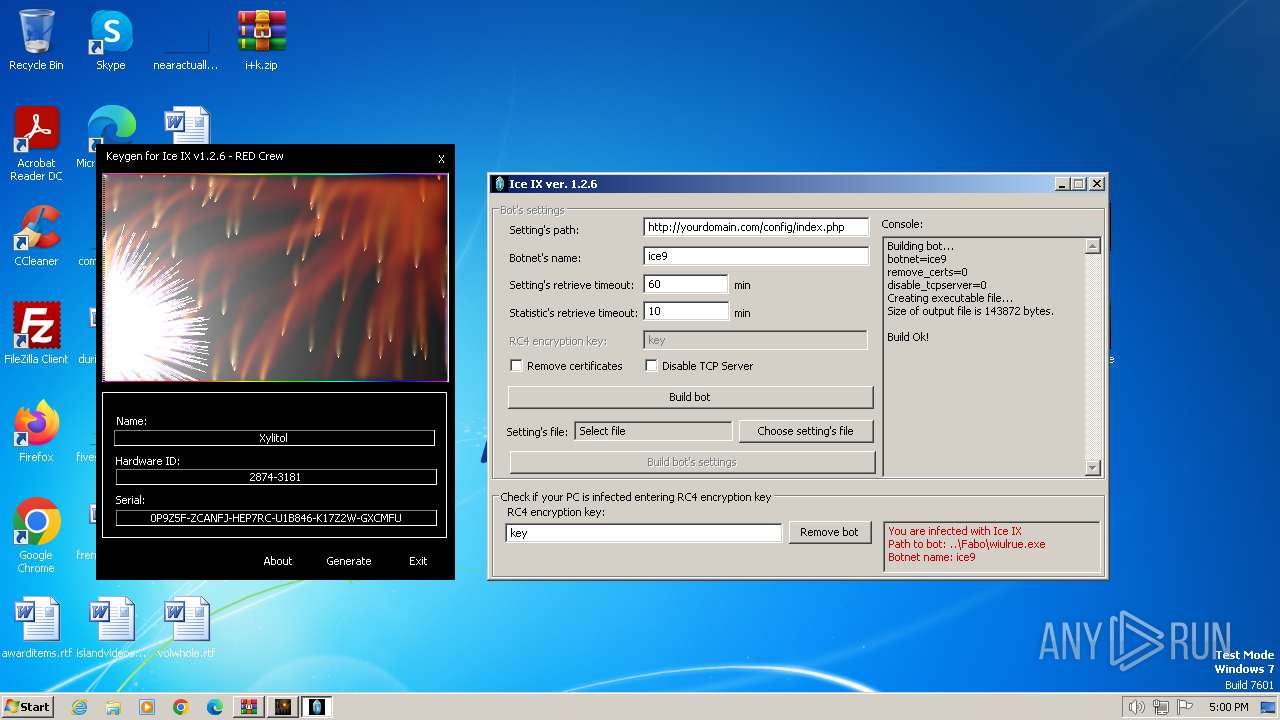Switch to WinRAR taskbar item
This screenshot has width=1280, height=720.
tap(249, 707)
